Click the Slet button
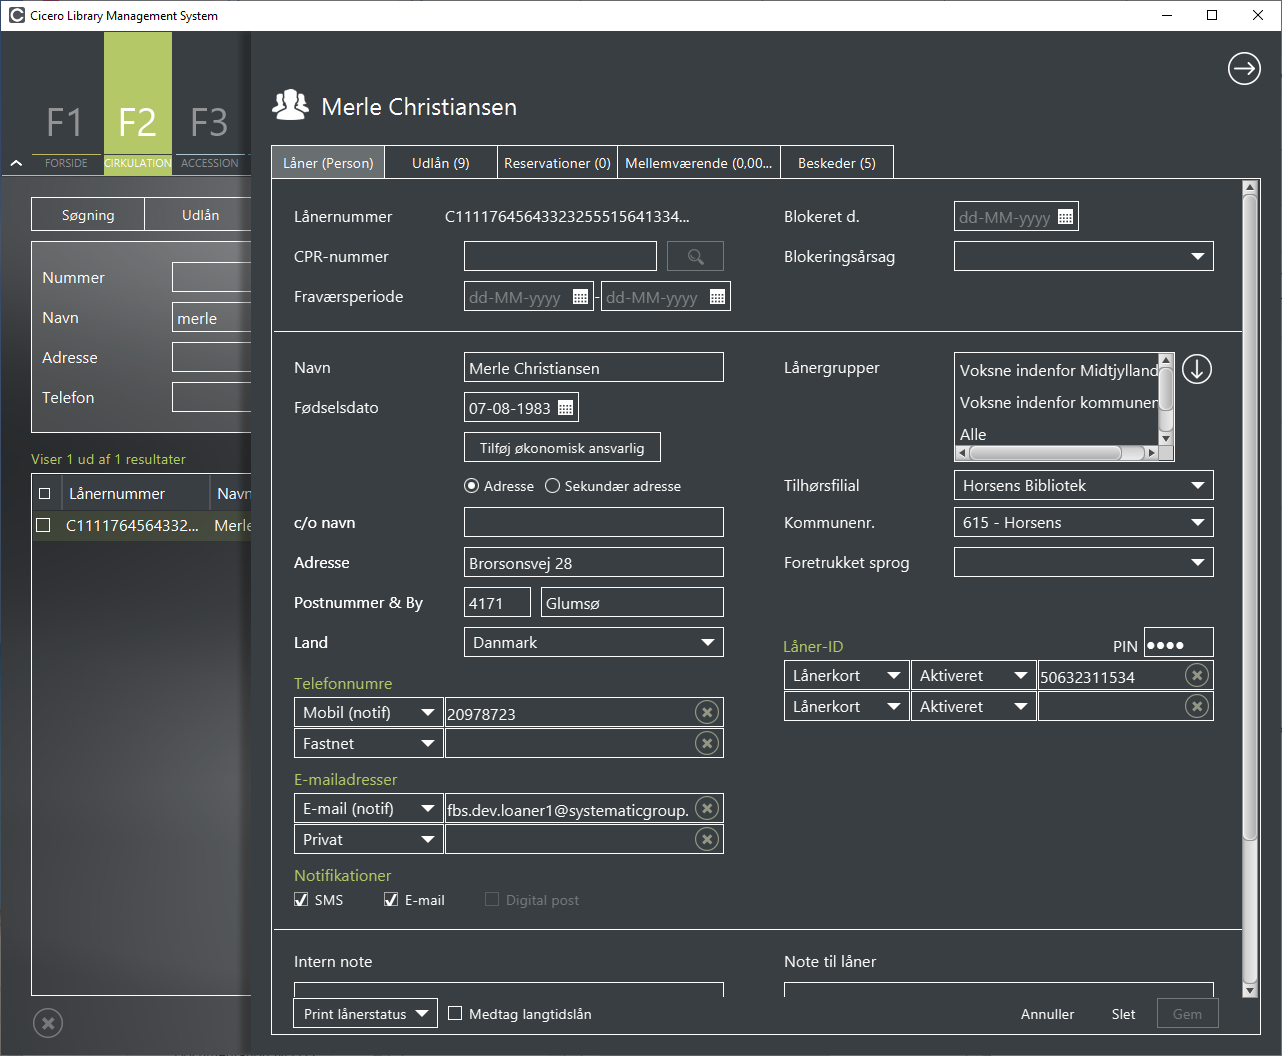The height and width of the screenshot is (1056, 1282). 1123,1013
